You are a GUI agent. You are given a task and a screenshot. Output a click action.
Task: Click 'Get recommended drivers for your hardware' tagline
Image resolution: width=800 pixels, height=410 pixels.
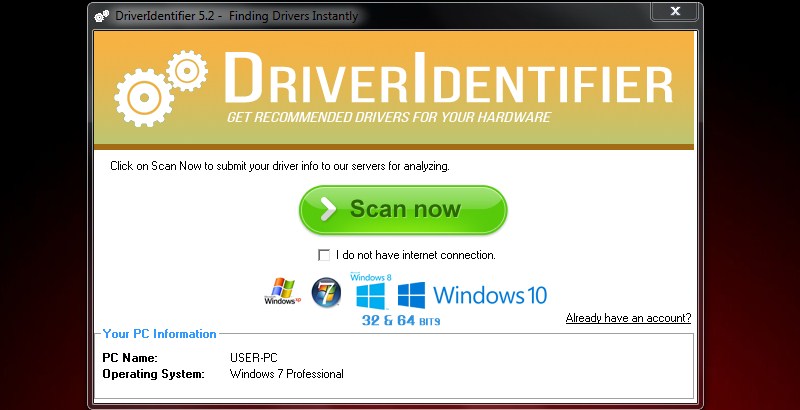(x=389, y=117)
